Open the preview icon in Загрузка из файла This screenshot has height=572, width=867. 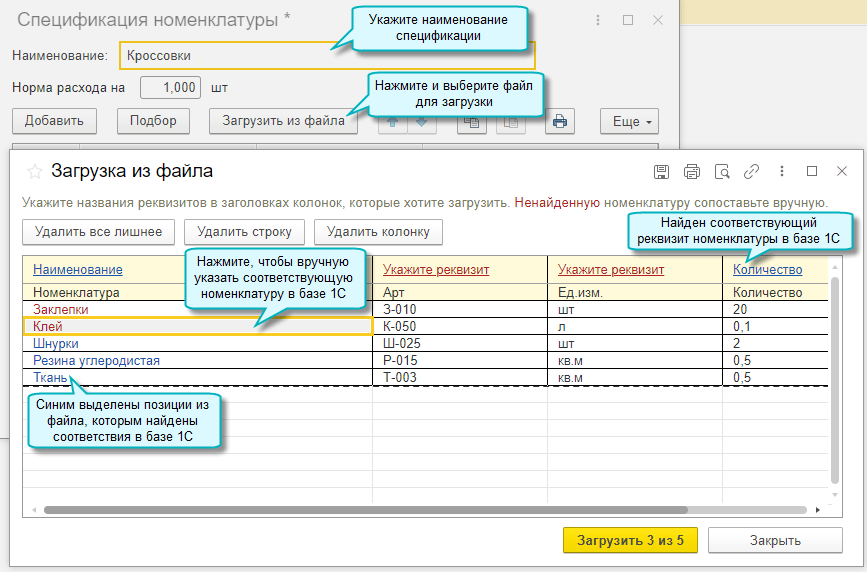[x=722, y=171]
